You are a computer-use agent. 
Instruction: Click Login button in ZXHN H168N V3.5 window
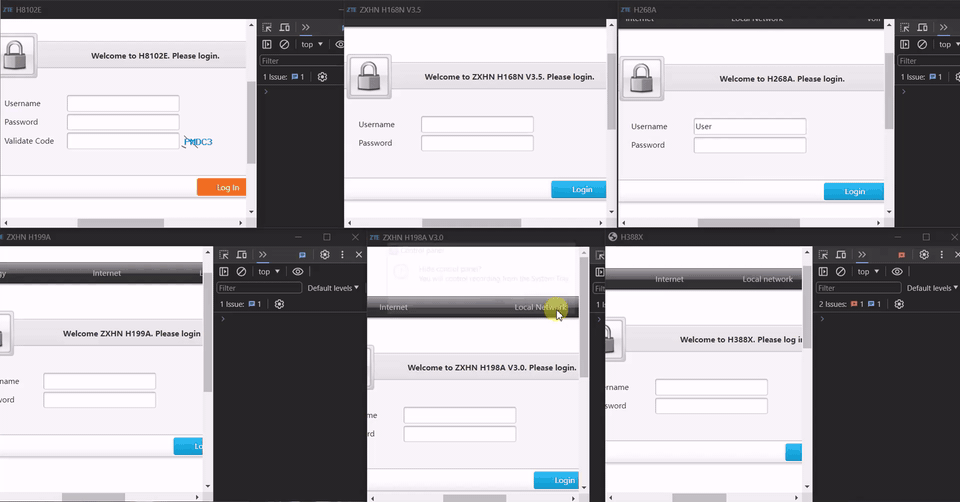pyautogui.click(x=579, y=190)
